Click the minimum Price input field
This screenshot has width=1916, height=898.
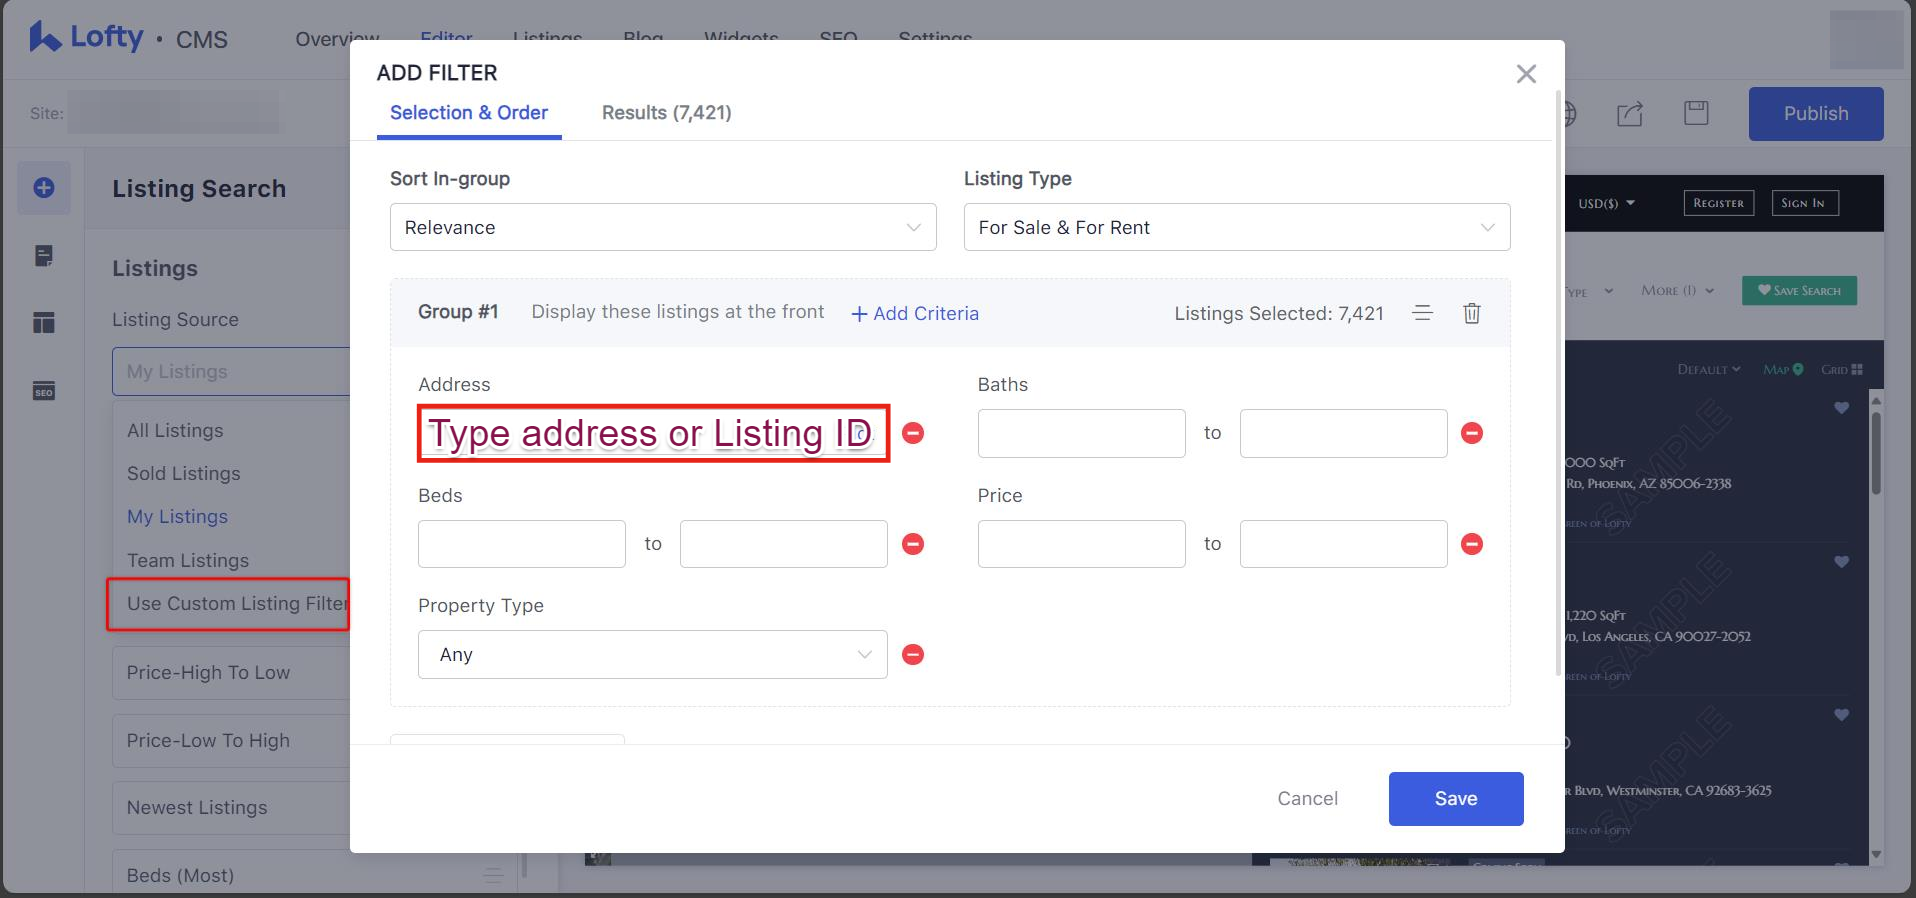(x=1081, y=544)
